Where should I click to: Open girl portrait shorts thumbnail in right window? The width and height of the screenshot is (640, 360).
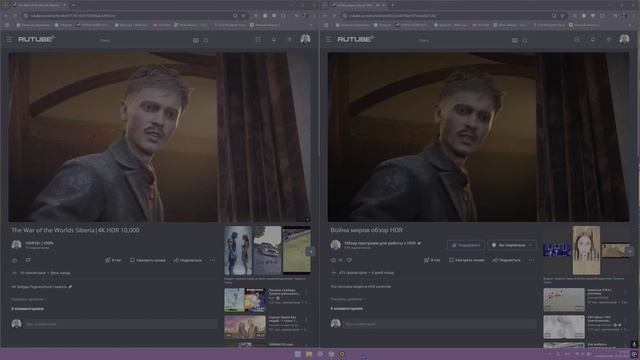point(587,250)
